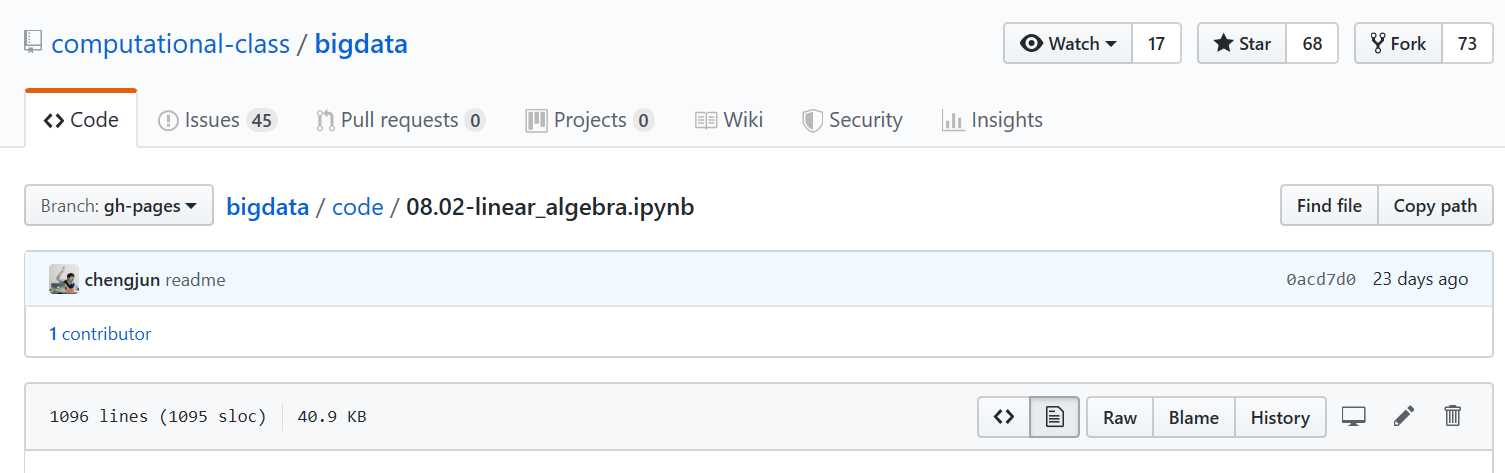Image resolution: width=1505 pixels, height=473 pixels.
Task: Click the desktop open icon
Action: 1353,417
